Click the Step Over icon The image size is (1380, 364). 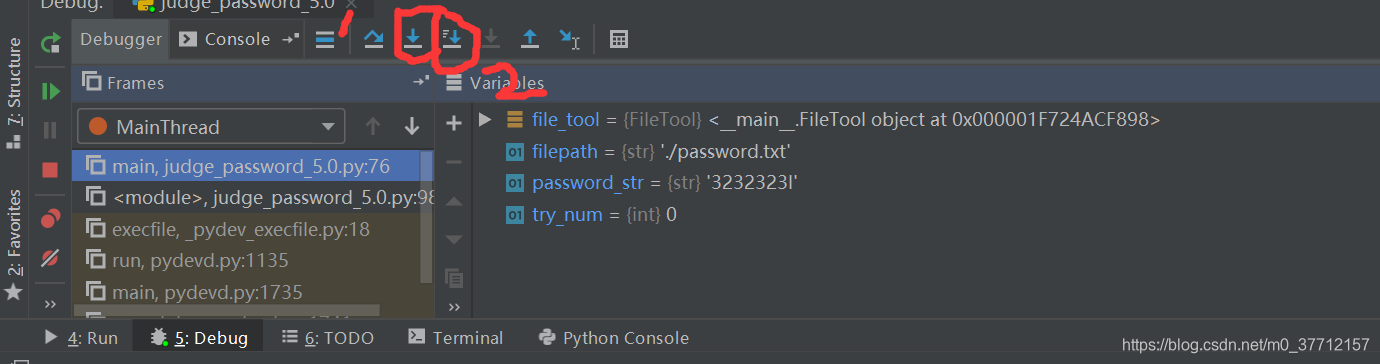point(373,40)
